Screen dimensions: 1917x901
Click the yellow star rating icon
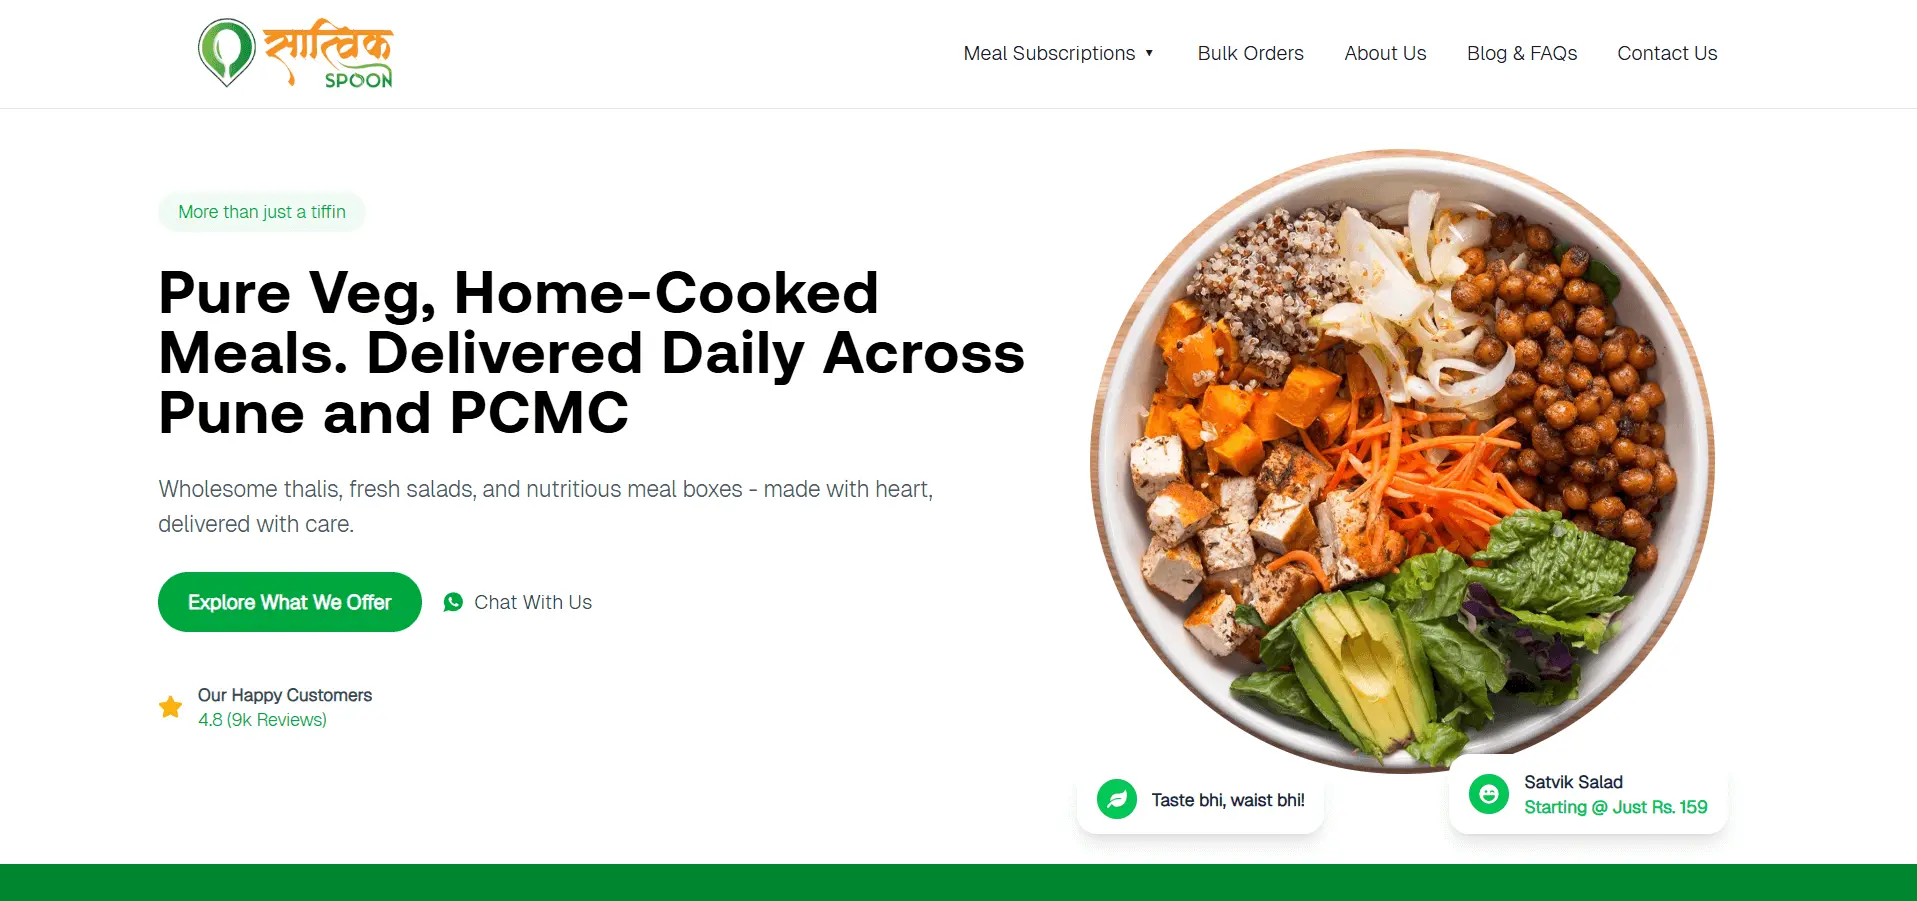click(171, 707)
